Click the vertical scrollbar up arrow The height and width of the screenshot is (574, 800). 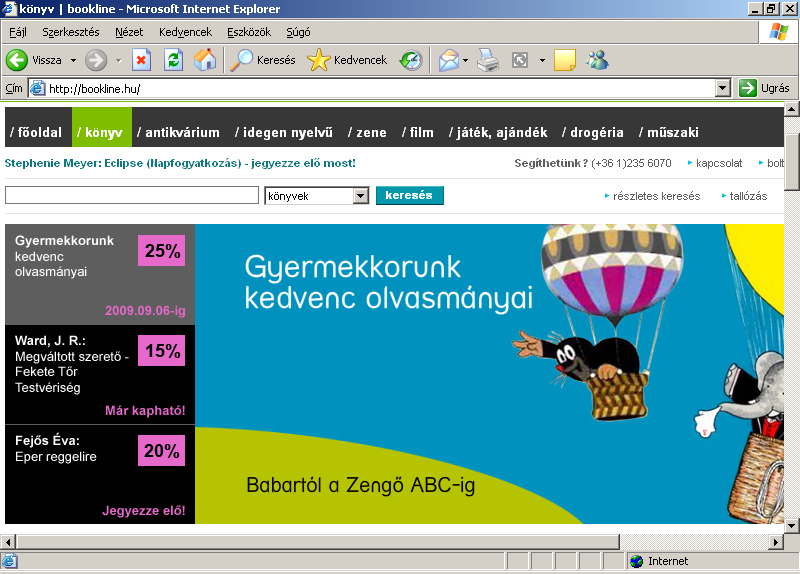(792, 109)
